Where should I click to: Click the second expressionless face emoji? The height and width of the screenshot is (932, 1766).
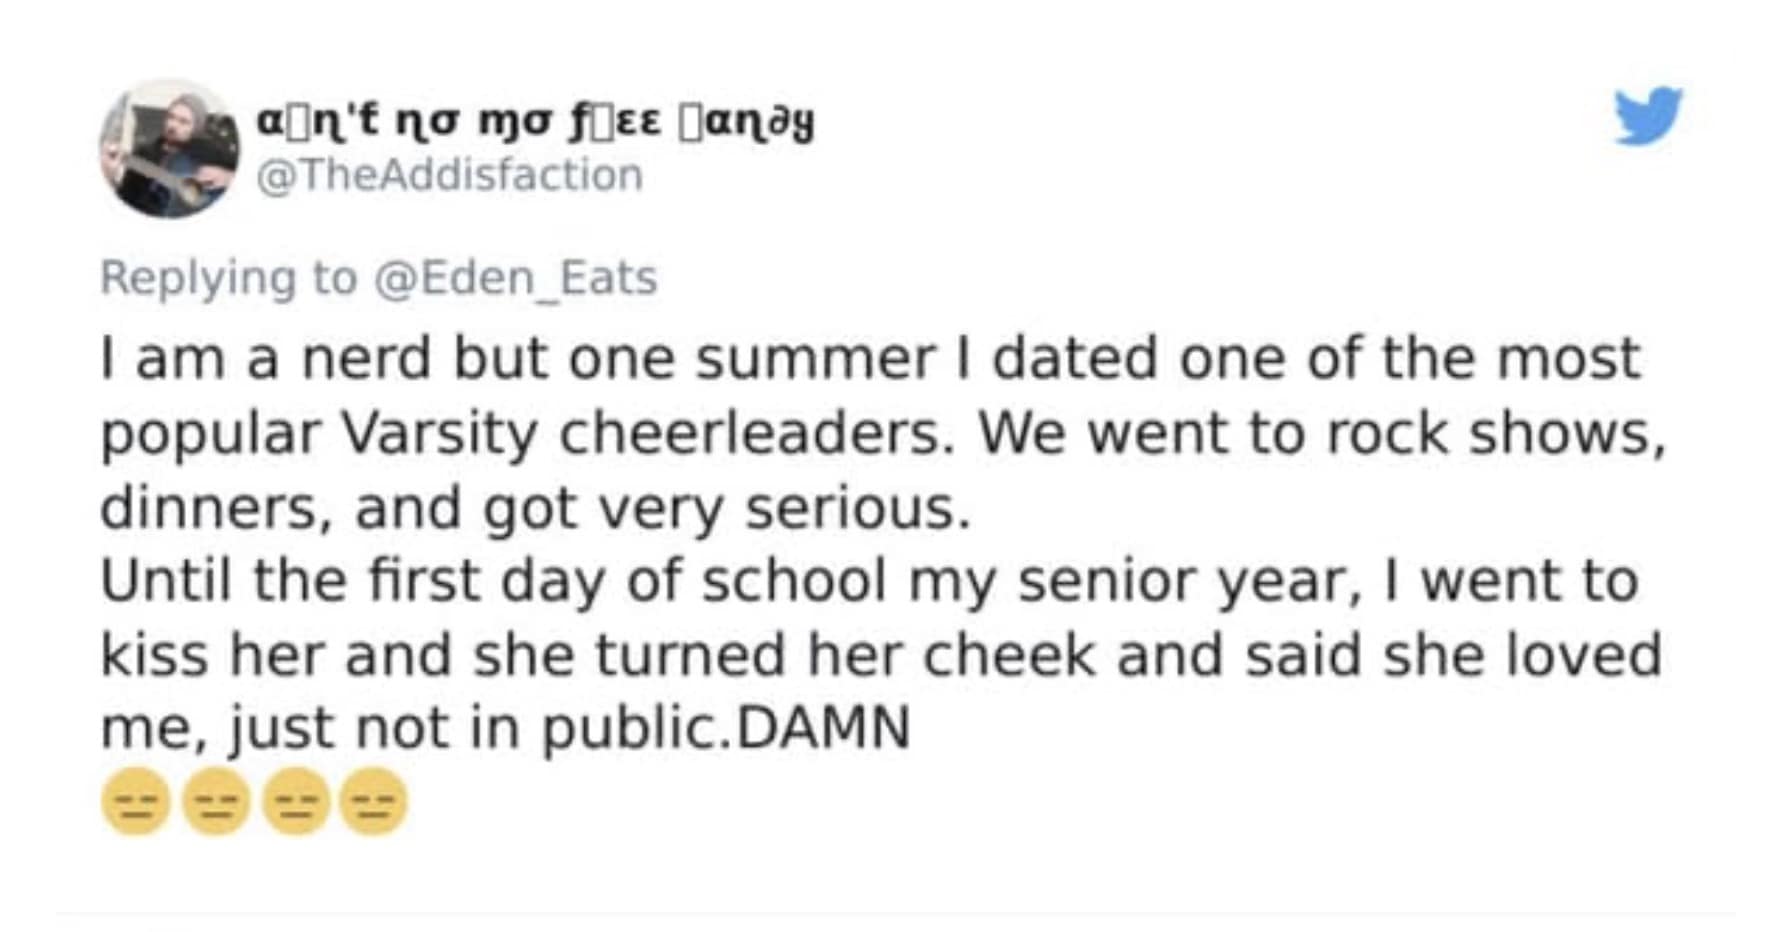pyautogui.click(x=216, y=801)
